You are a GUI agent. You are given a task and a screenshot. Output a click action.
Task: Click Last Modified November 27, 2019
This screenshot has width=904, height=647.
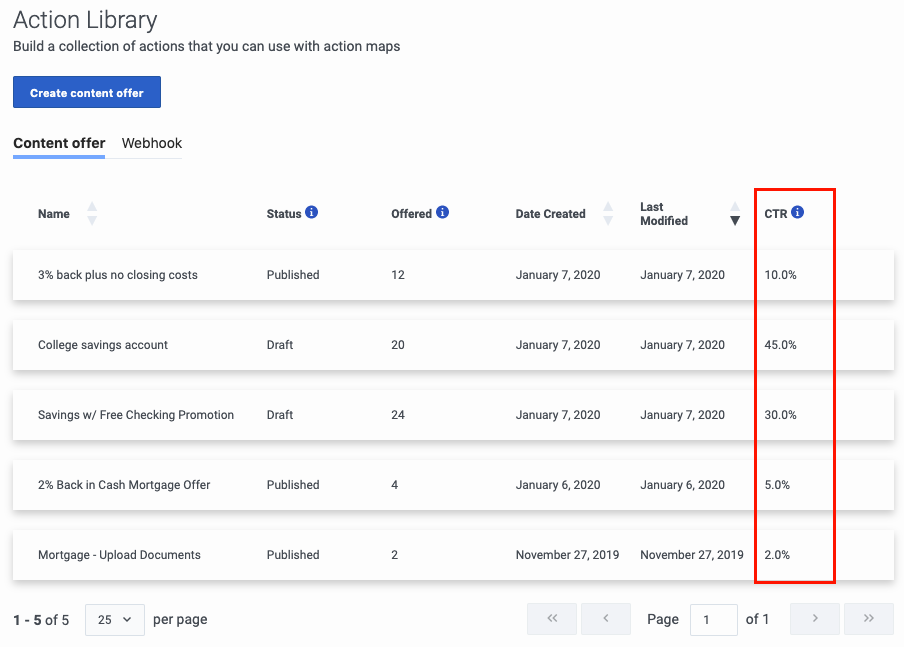[692, 555]
